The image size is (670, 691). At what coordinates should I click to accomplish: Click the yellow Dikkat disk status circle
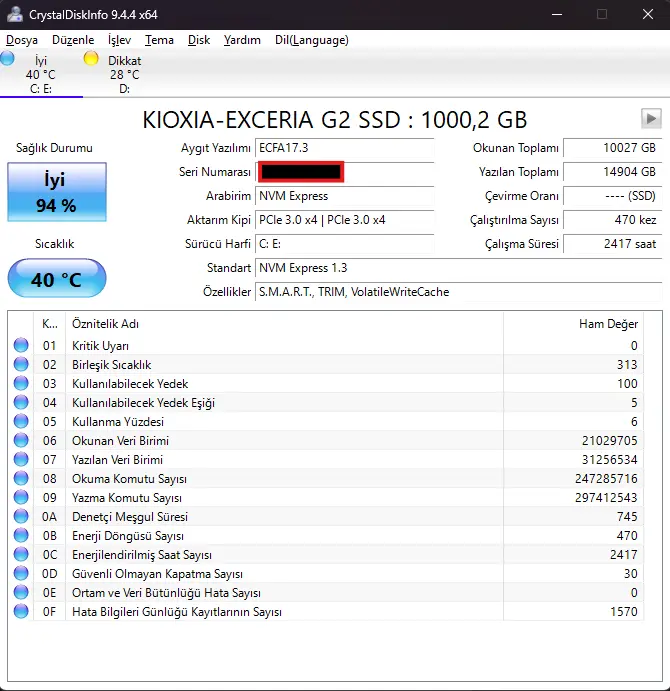pos(91,58)
